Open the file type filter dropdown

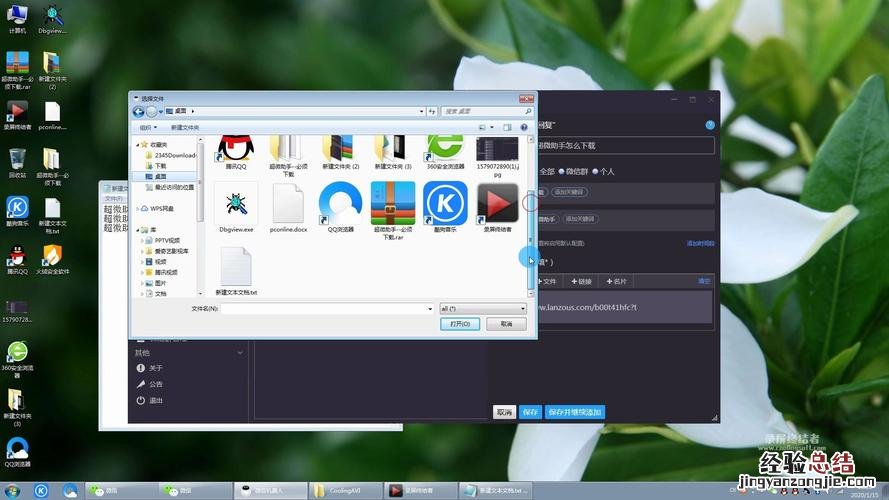tap(482, 309)
